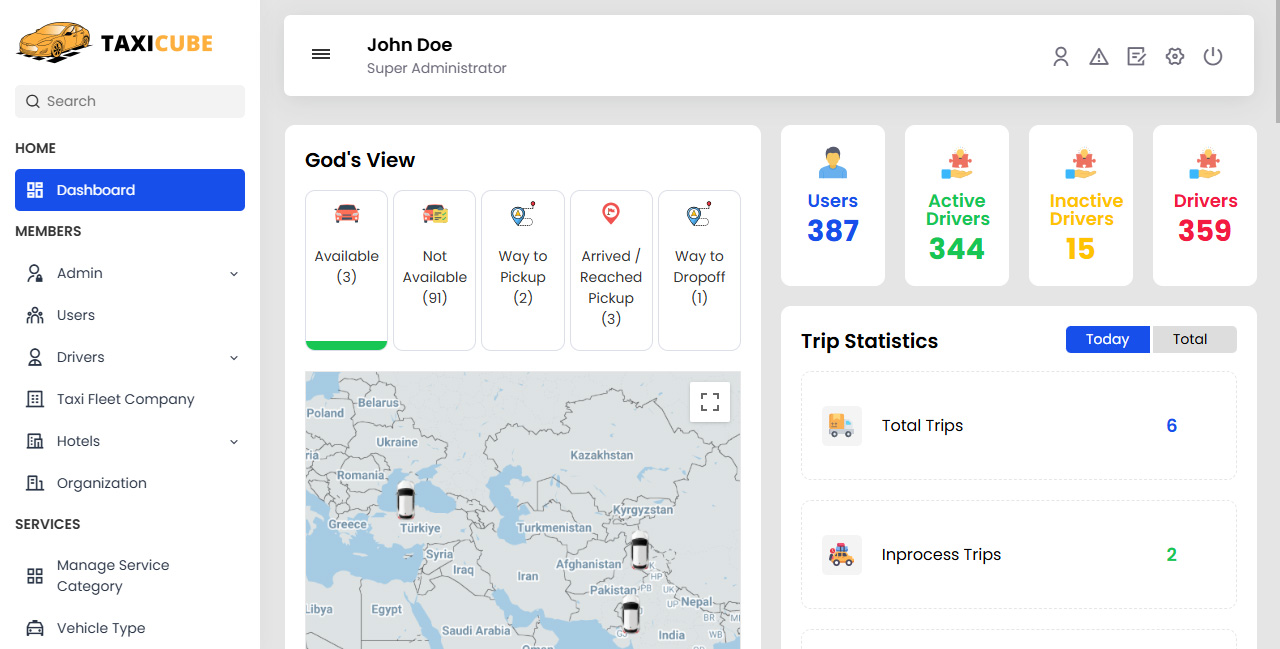Open the settings gear icon
Screen dimensions: 1280x649
pos(1175,57)
